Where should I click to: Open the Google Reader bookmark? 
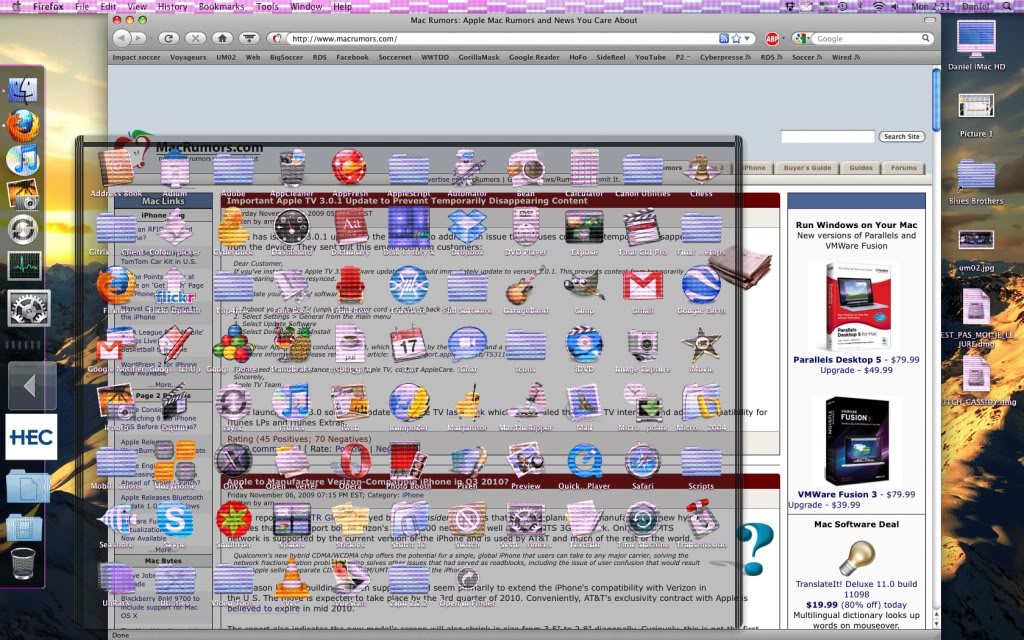coord(534,57)
